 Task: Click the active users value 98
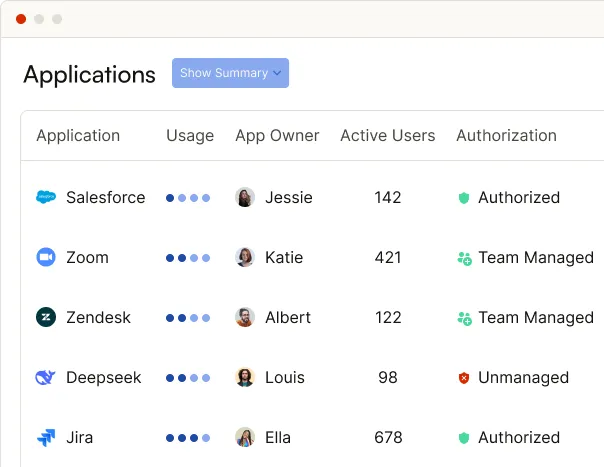tap(388, 378)
